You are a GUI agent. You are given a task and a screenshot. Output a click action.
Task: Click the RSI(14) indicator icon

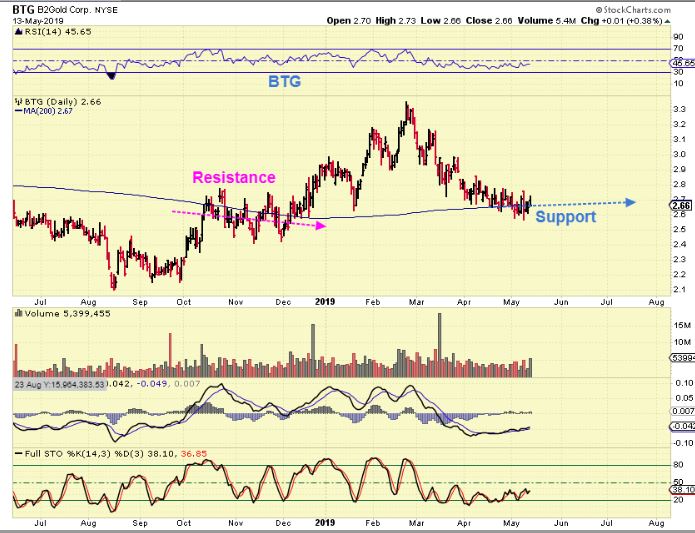coord(18,31)
